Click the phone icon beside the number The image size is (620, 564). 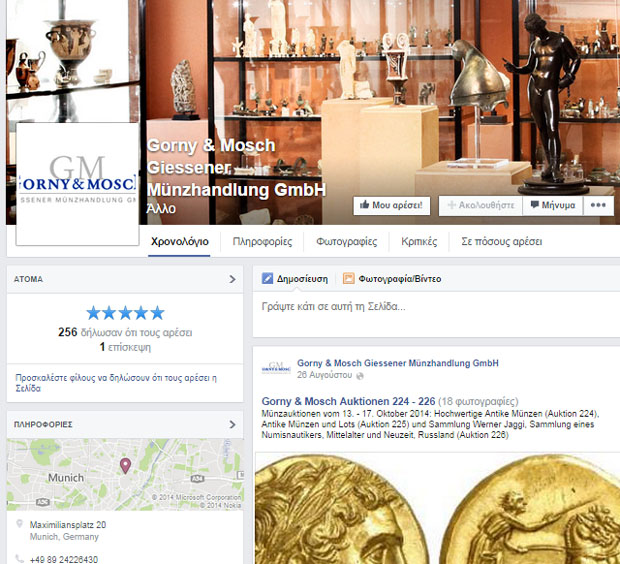coord(19,558)
